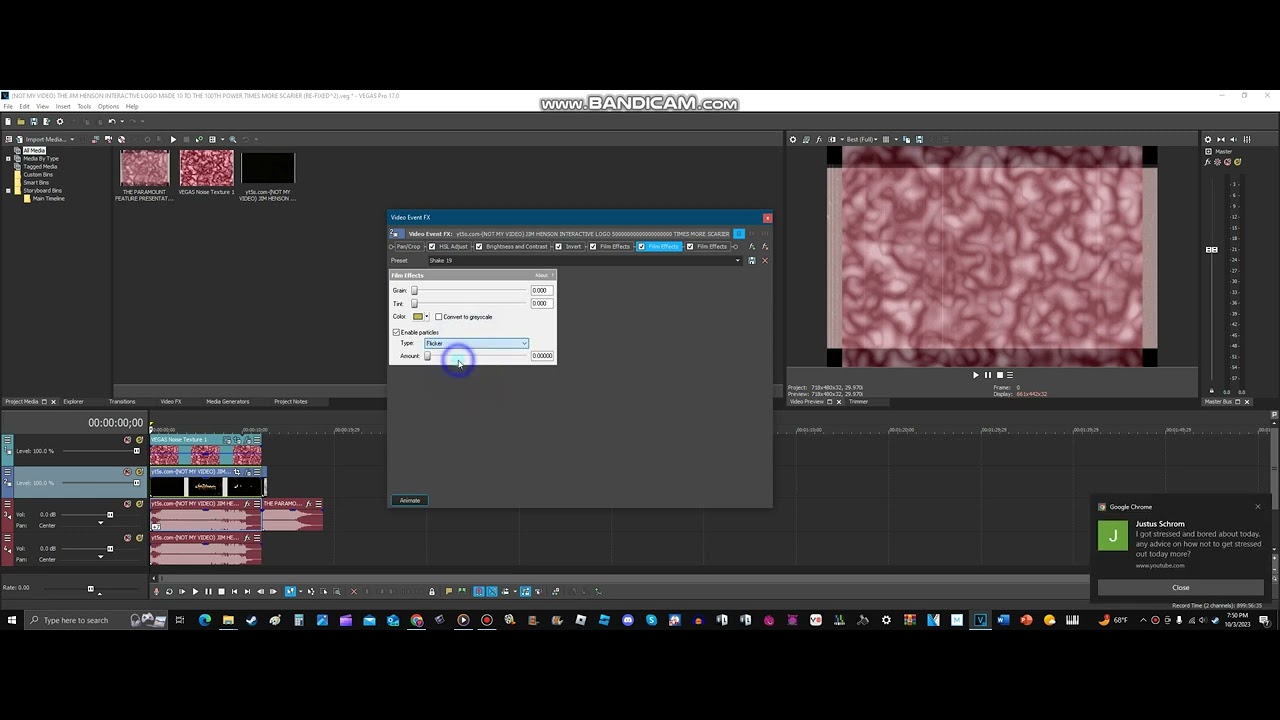Click the Open project folder icon
1280x720 pixels.
click(21, 122)
